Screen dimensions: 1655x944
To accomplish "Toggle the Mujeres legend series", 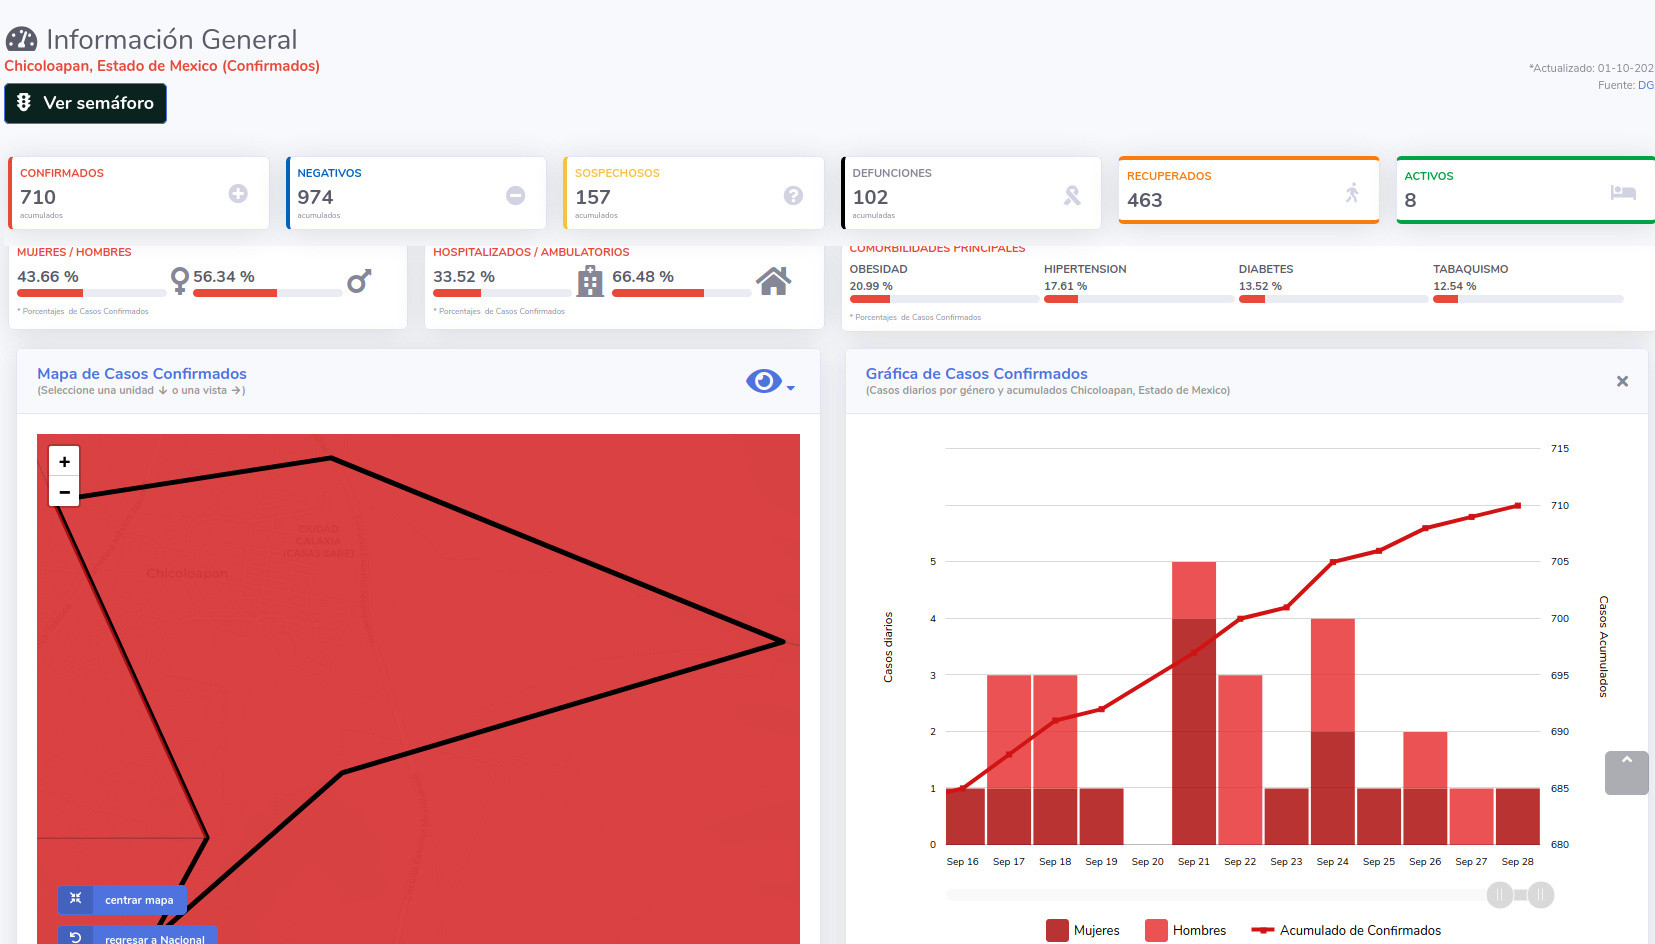I will coord(1082,930).
